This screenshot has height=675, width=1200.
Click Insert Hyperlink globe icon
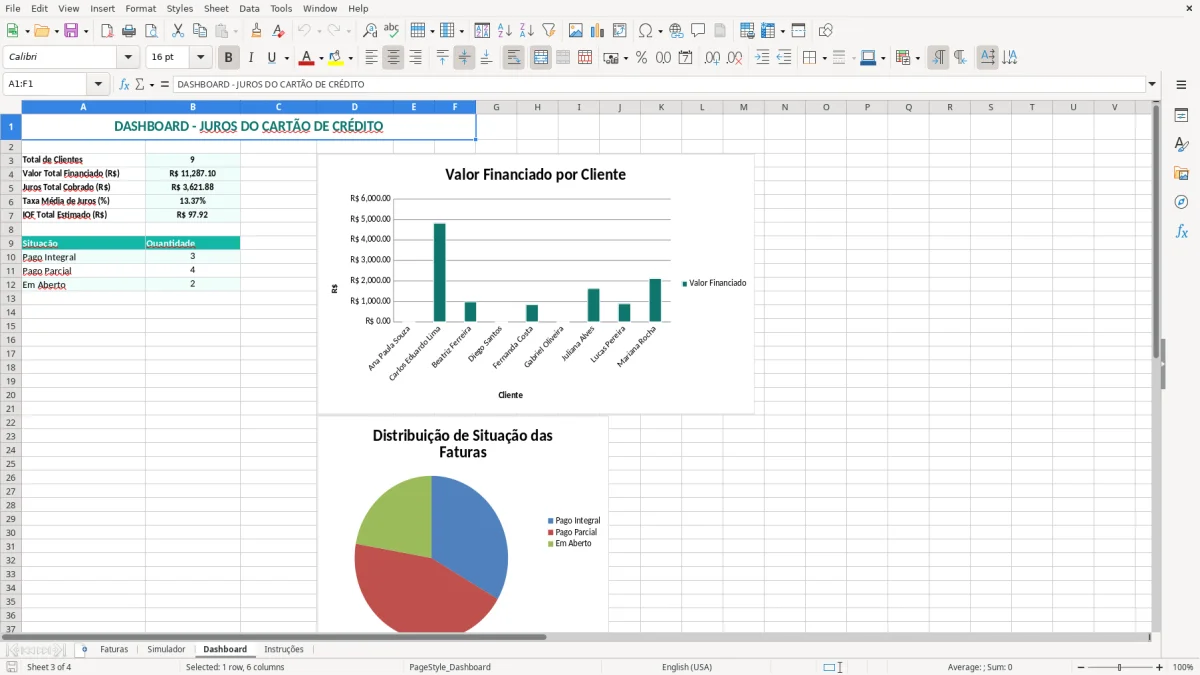[x=676, y=31]
